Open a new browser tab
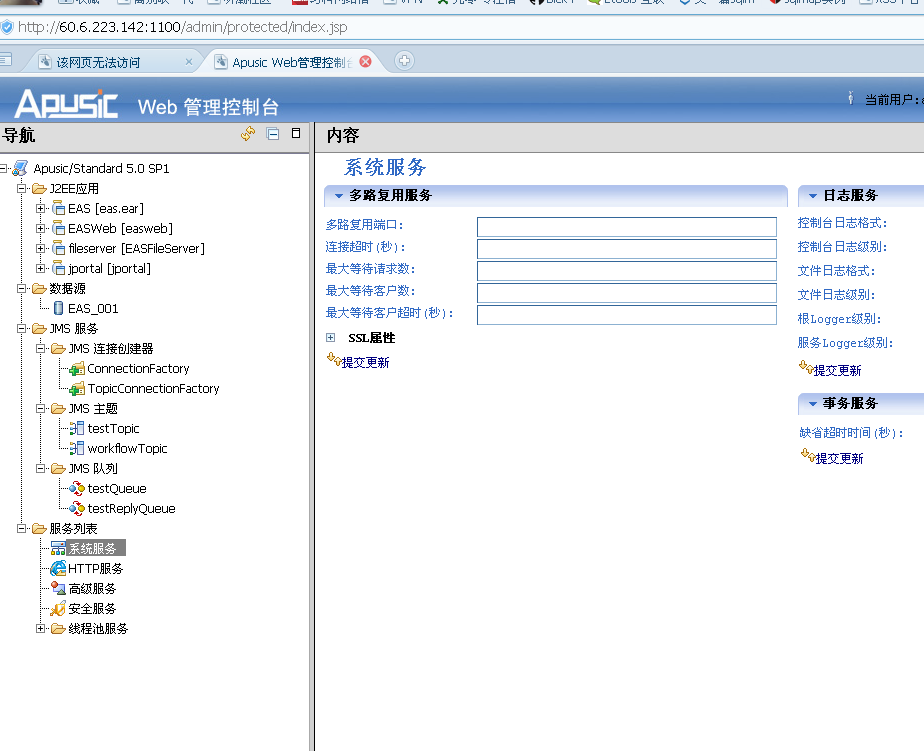The image size is (924, 751). click(404, 61)
